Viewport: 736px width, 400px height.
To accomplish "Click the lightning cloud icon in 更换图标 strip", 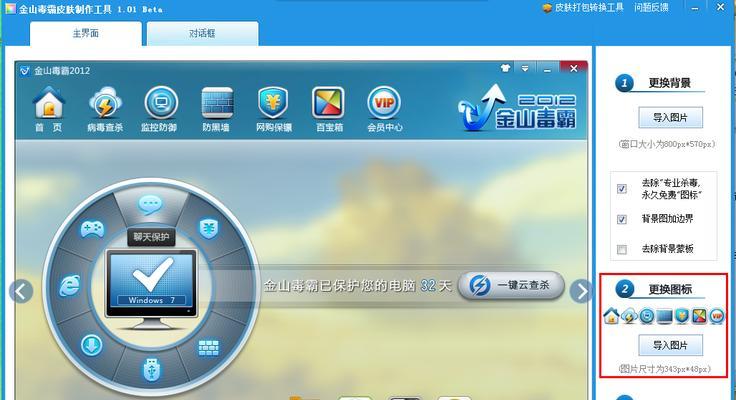I will (629, 316).
